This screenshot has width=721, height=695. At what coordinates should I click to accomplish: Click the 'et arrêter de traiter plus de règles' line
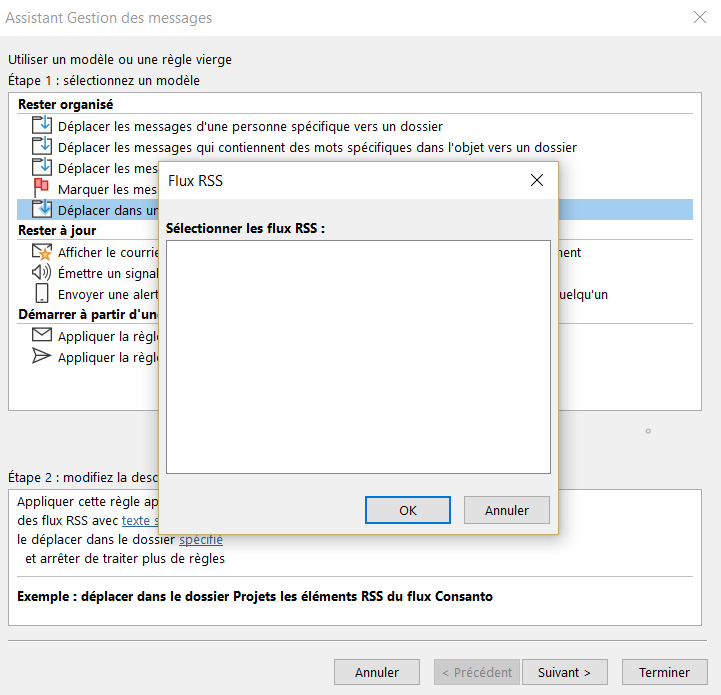125,558
